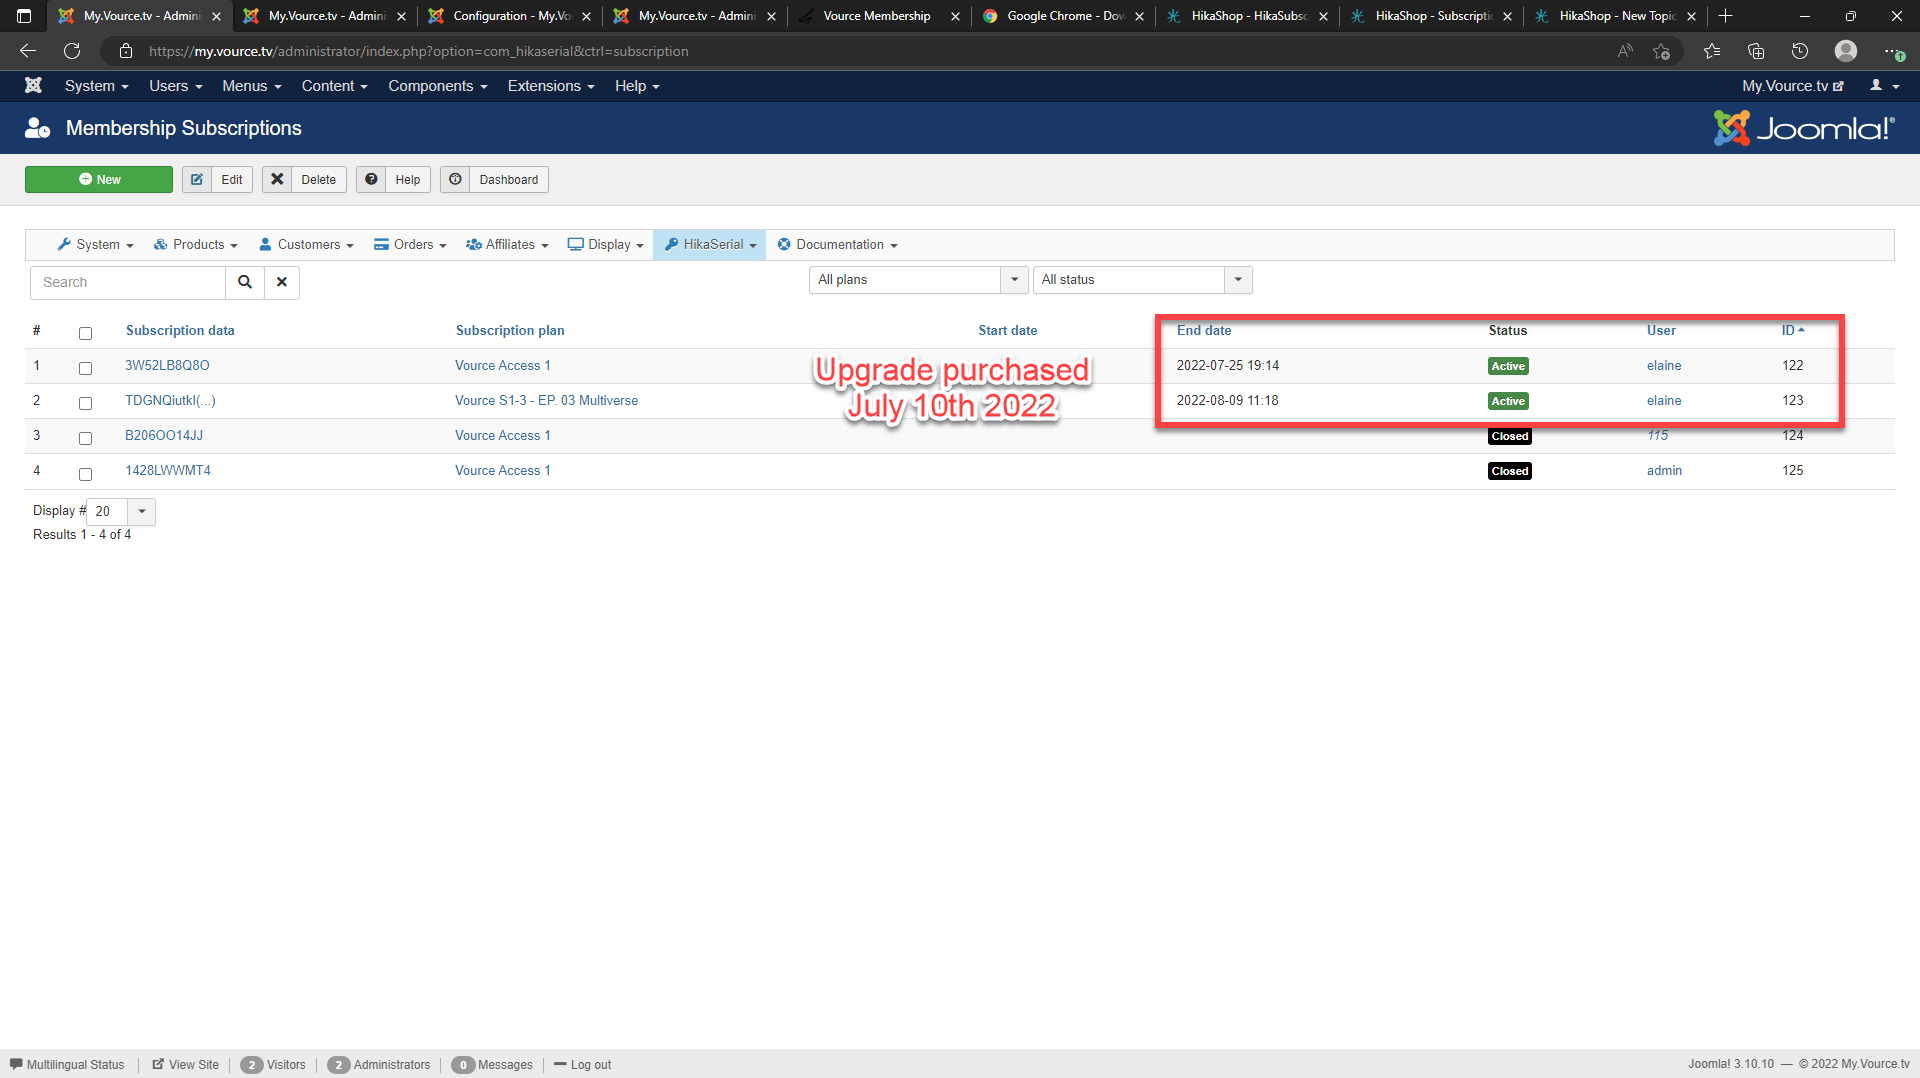Click the Help toolbar button

394,180
